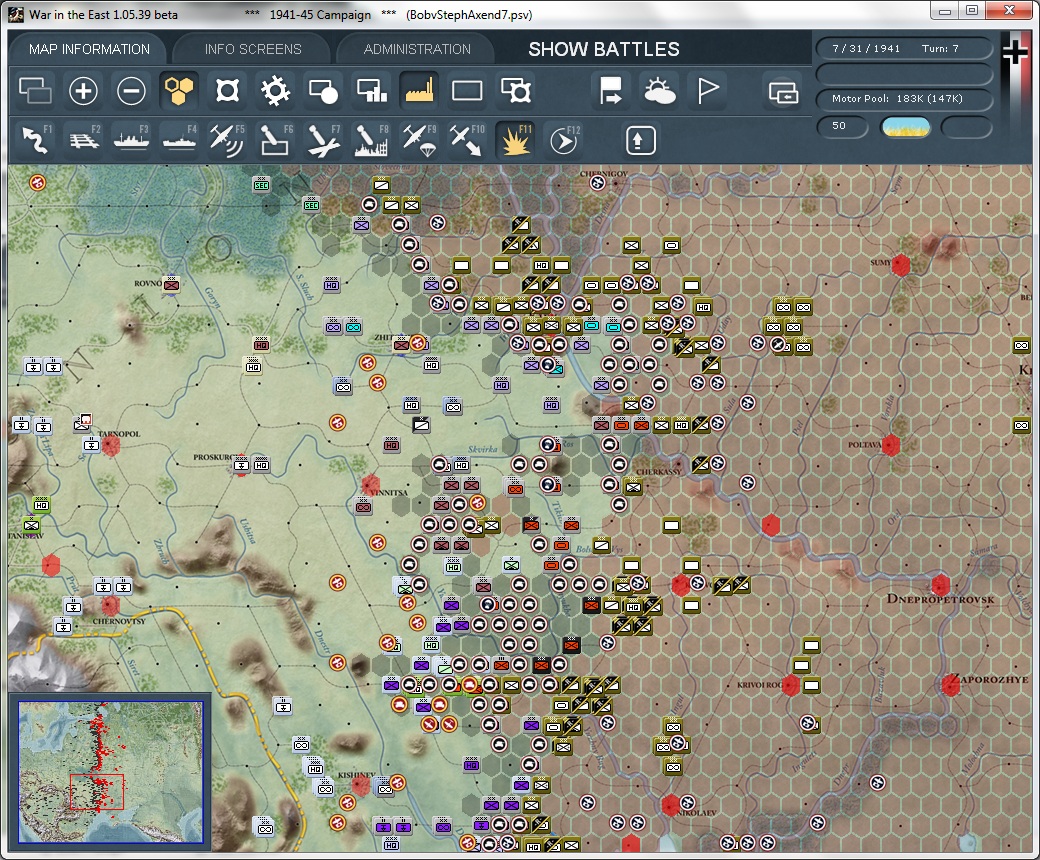1040x860 pixels.
Task: Click the rectangle with shield icon
Action: (515, 91)
